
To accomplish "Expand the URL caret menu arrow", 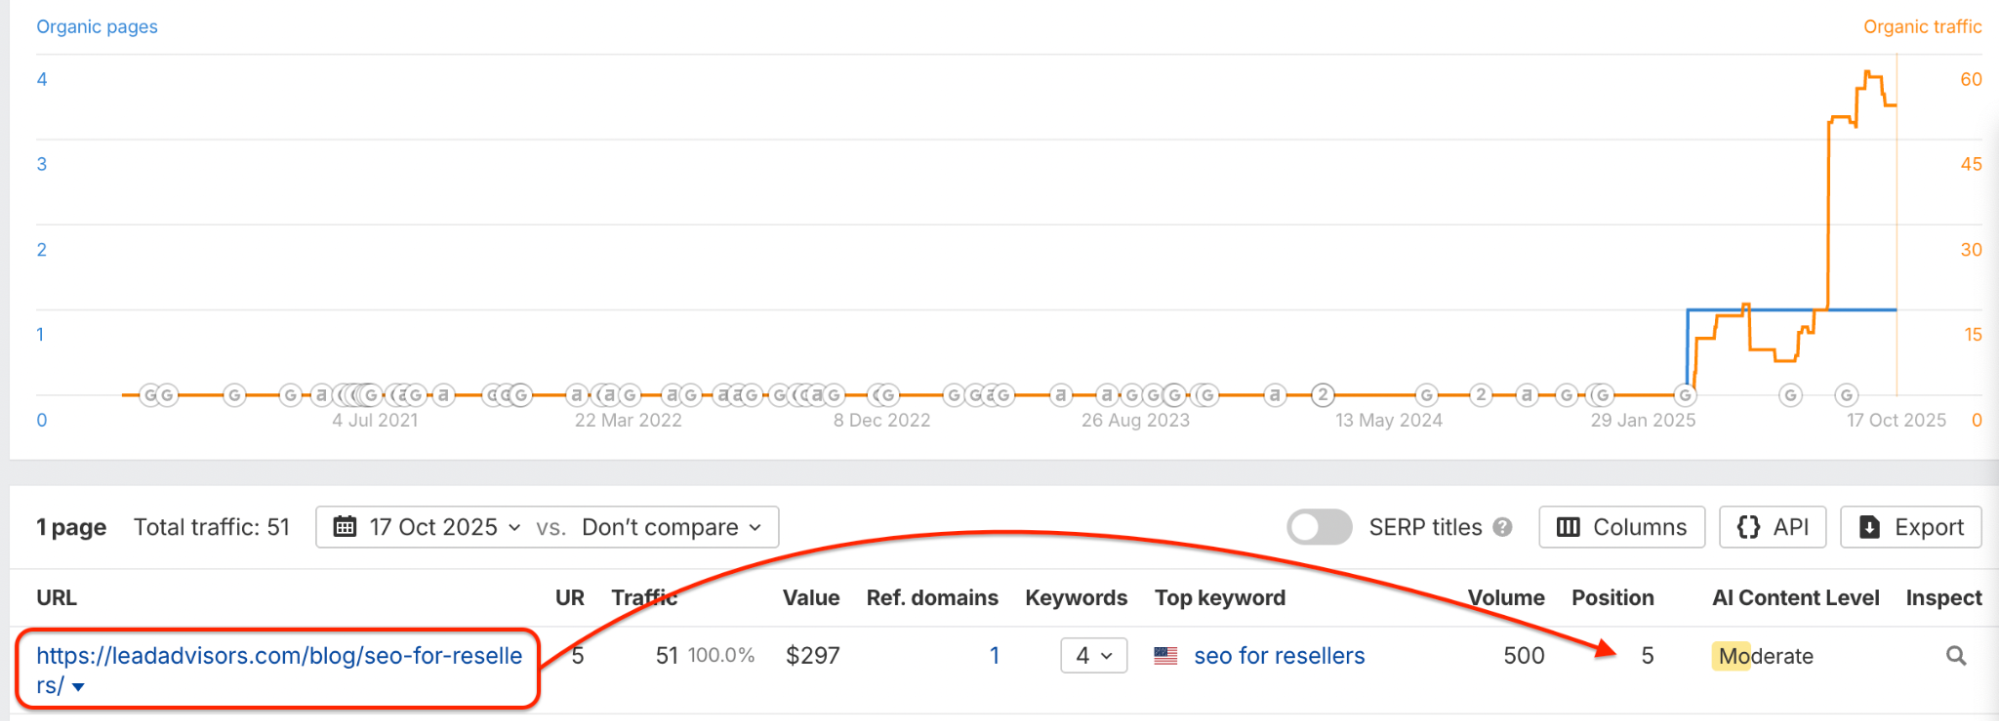I will point(78,687).
